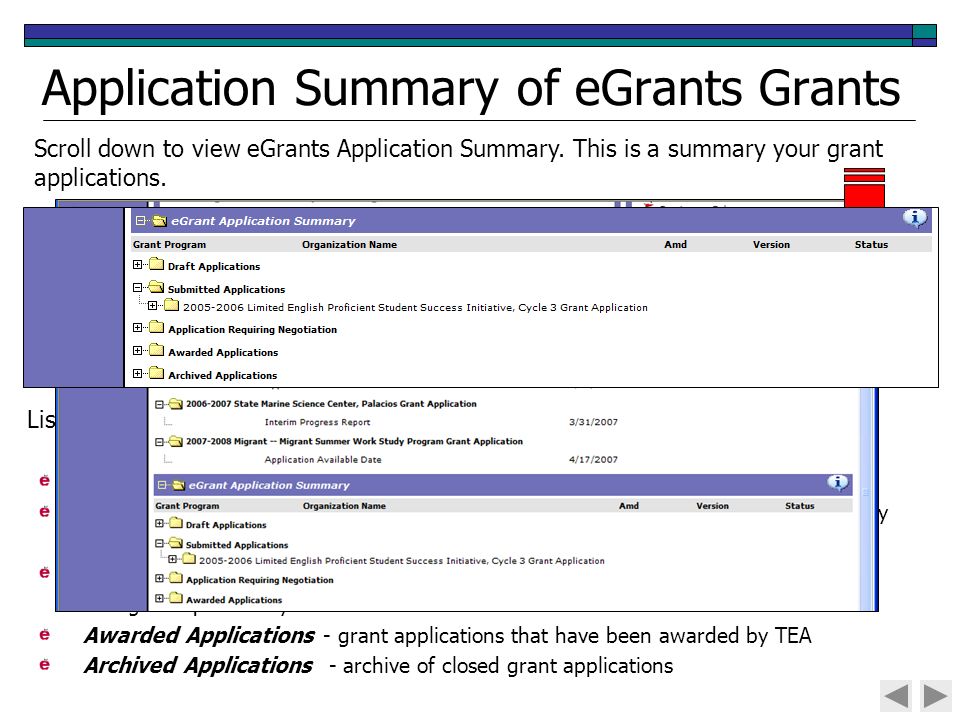Collapse Submitted Applications in the smaller lower panel

click(159, 543)
